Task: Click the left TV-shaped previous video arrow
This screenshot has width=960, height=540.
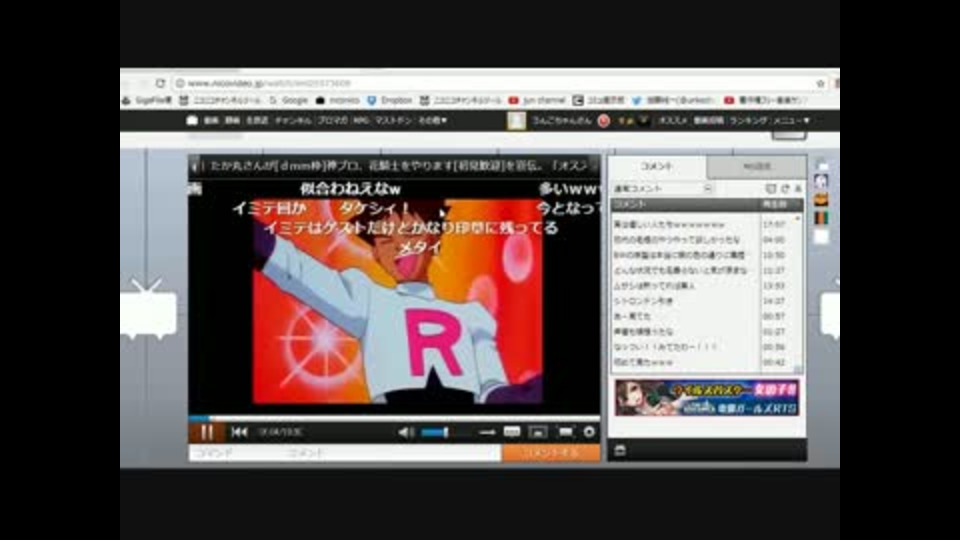Action: 149,309
